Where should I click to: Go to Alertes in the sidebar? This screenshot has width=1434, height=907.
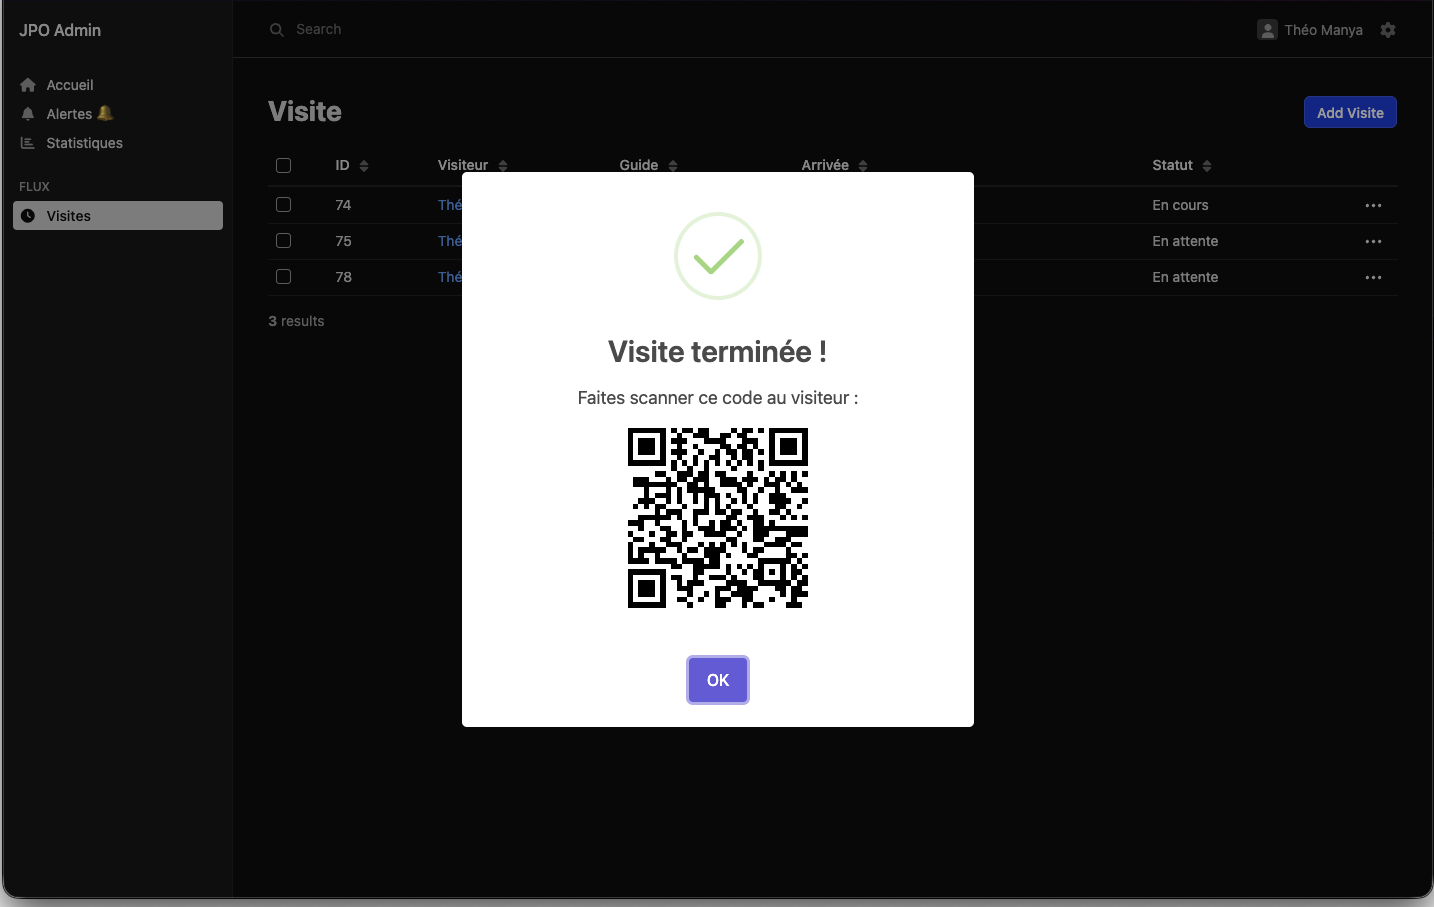(69, 114)
